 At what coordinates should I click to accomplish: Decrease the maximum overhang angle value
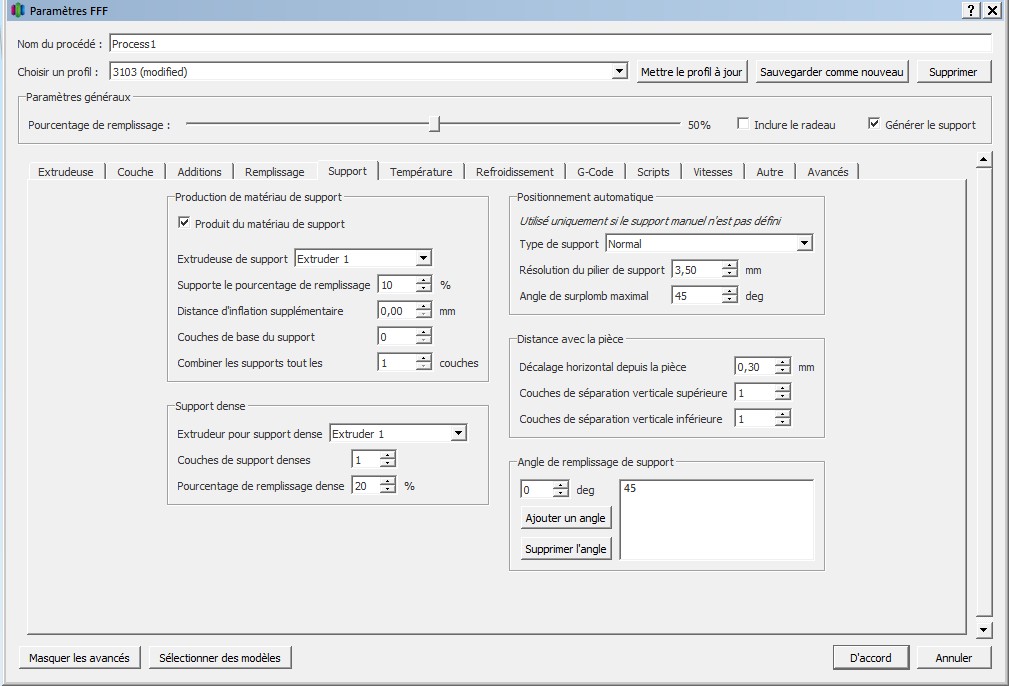click(729, 300)
